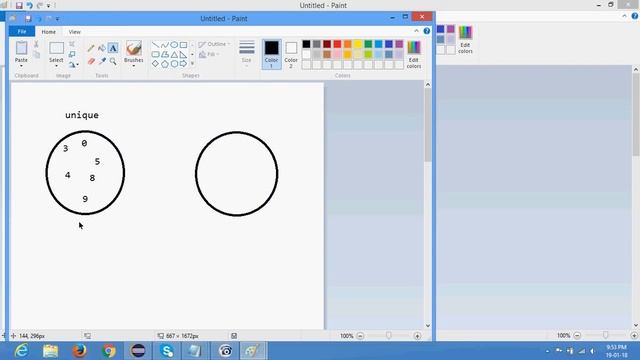Pick the black color swatch

[x=306, y=44]
